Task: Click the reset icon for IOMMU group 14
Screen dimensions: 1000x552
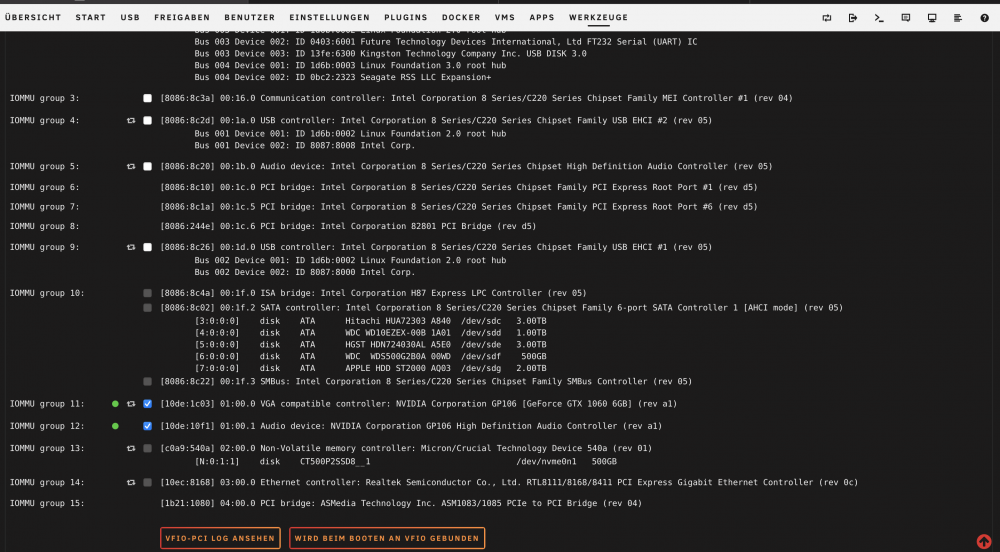Action: [131, 483]
